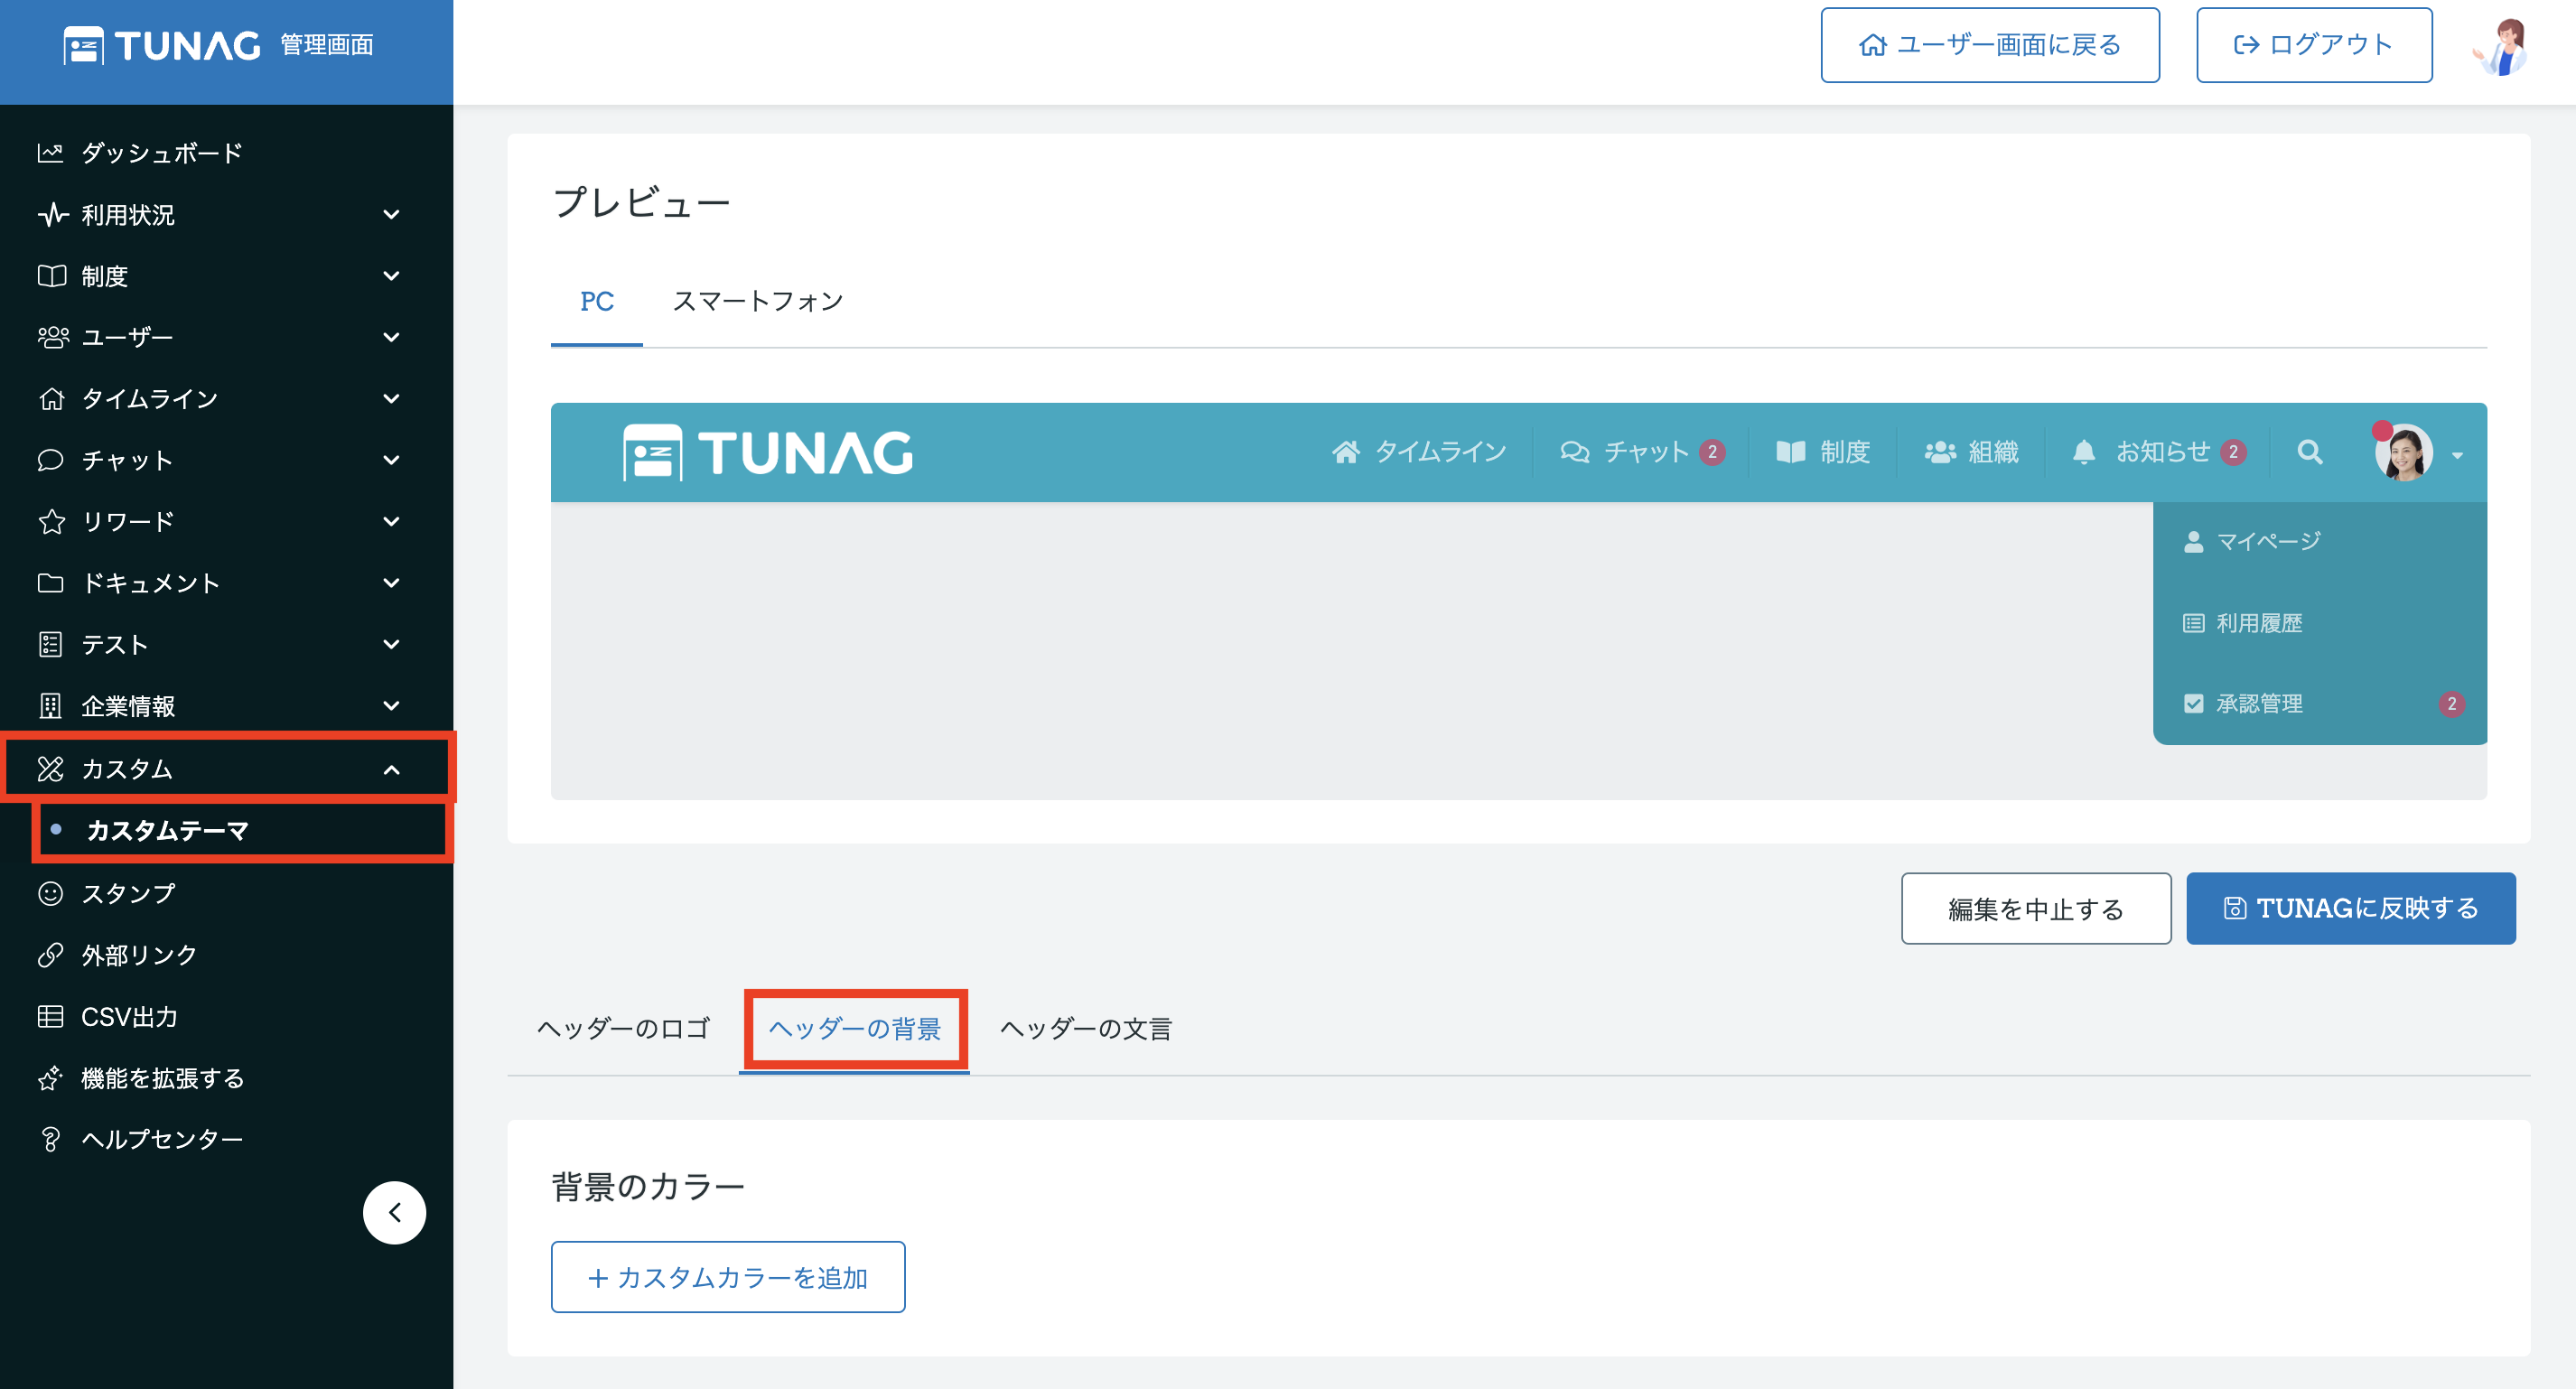This screenshot has height=1389, width=2576.
Task: Collapse the カスタム section chevron
Action: 392,770
